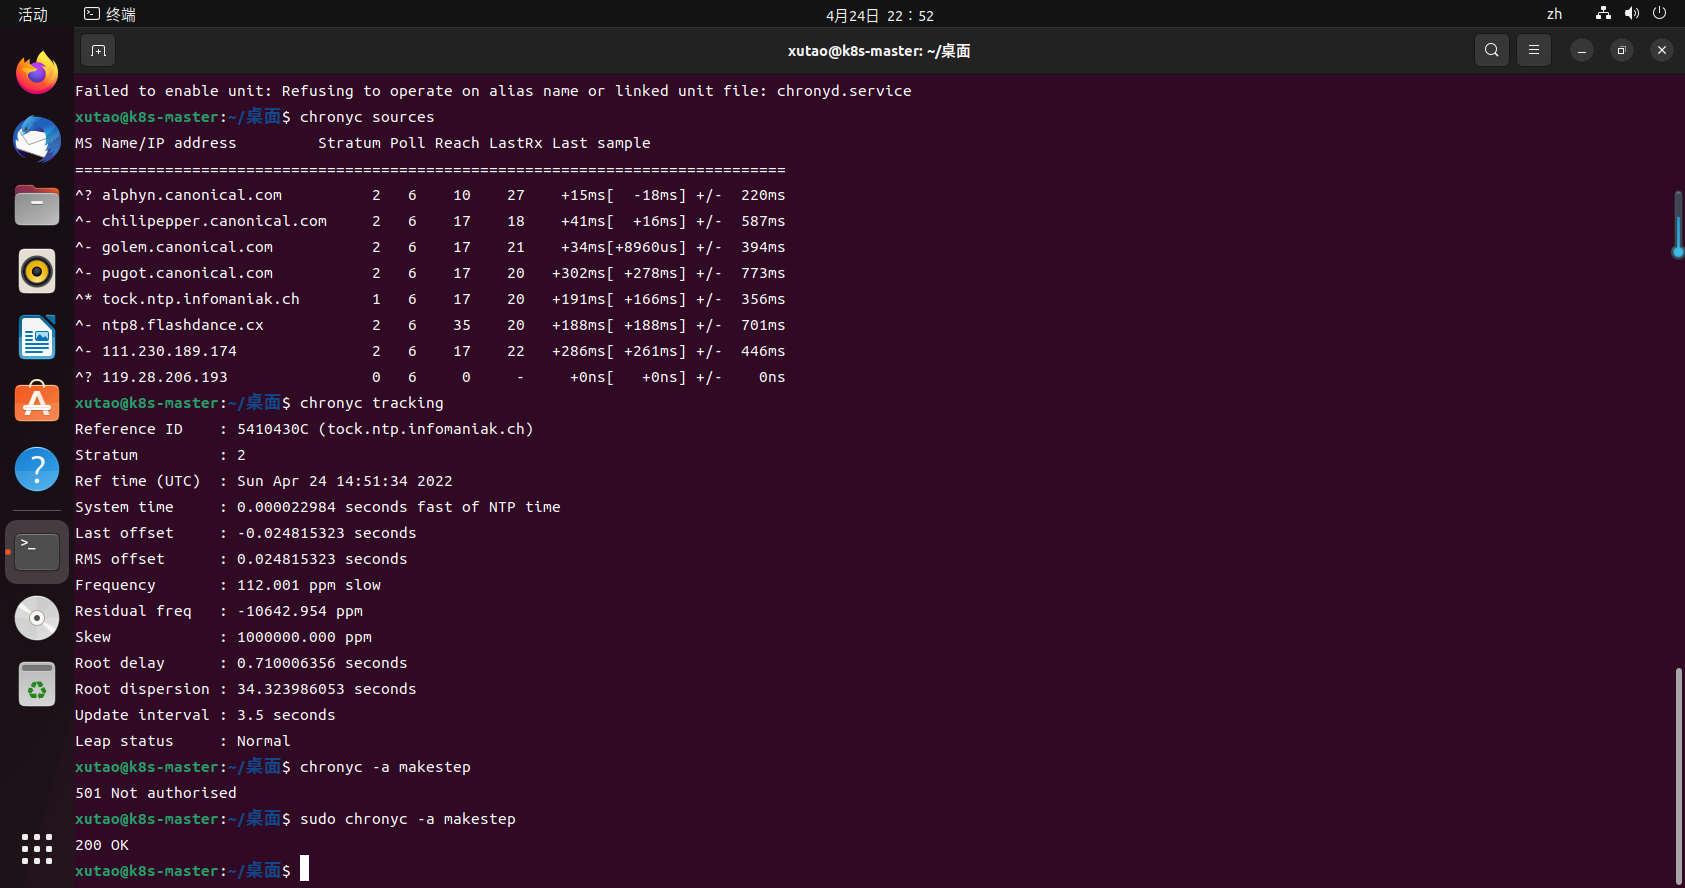Click the System time value 0.000022984

coord(286,507)
